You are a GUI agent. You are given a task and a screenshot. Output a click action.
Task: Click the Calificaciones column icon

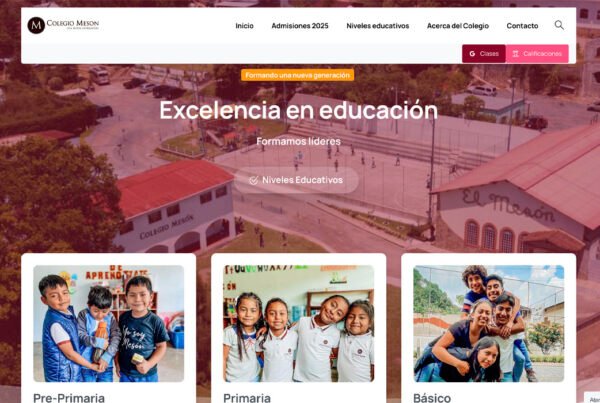(x=515, y=54)
